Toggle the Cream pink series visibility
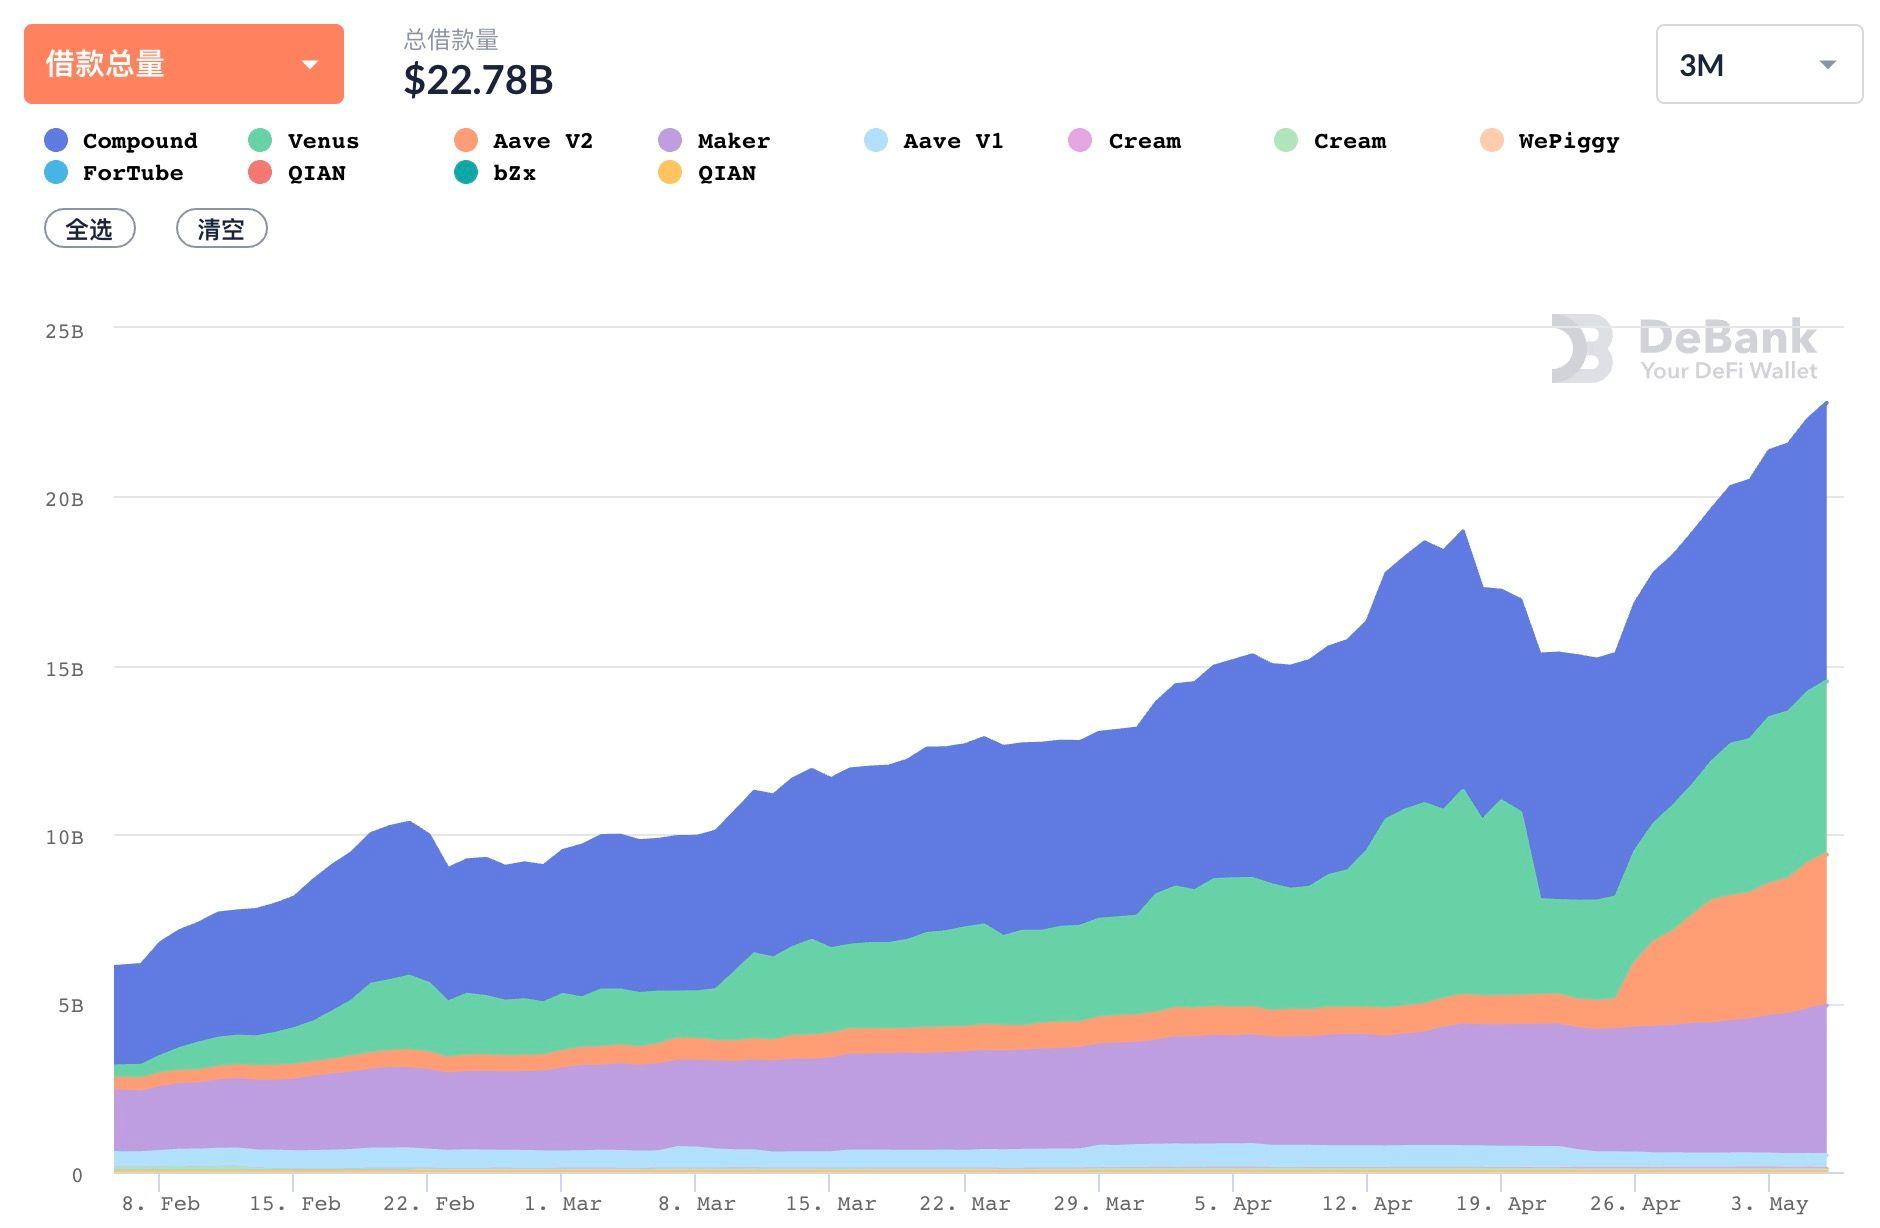 1078,140
